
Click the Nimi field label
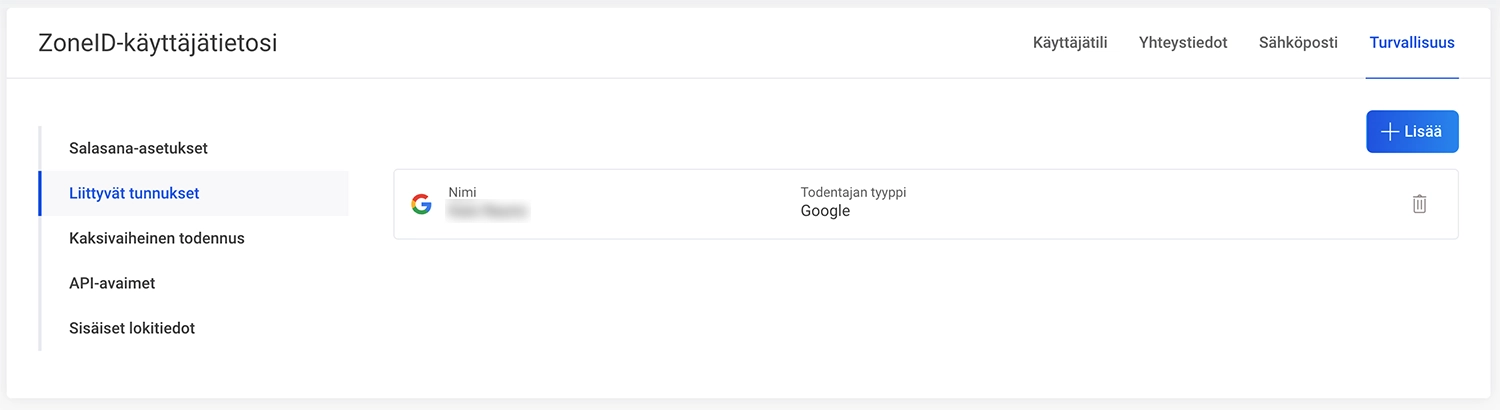[x=462, y=192]
